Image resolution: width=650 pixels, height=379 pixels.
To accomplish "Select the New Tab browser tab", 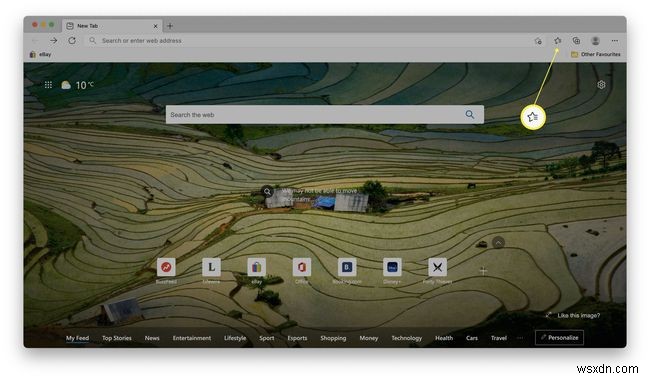I will pos(112,26).
